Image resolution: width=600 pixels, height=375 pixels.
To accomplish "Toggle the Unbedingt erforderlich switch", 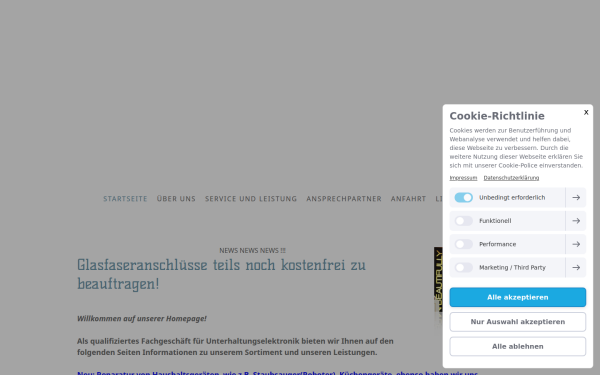I will click(x=463, y=197).
